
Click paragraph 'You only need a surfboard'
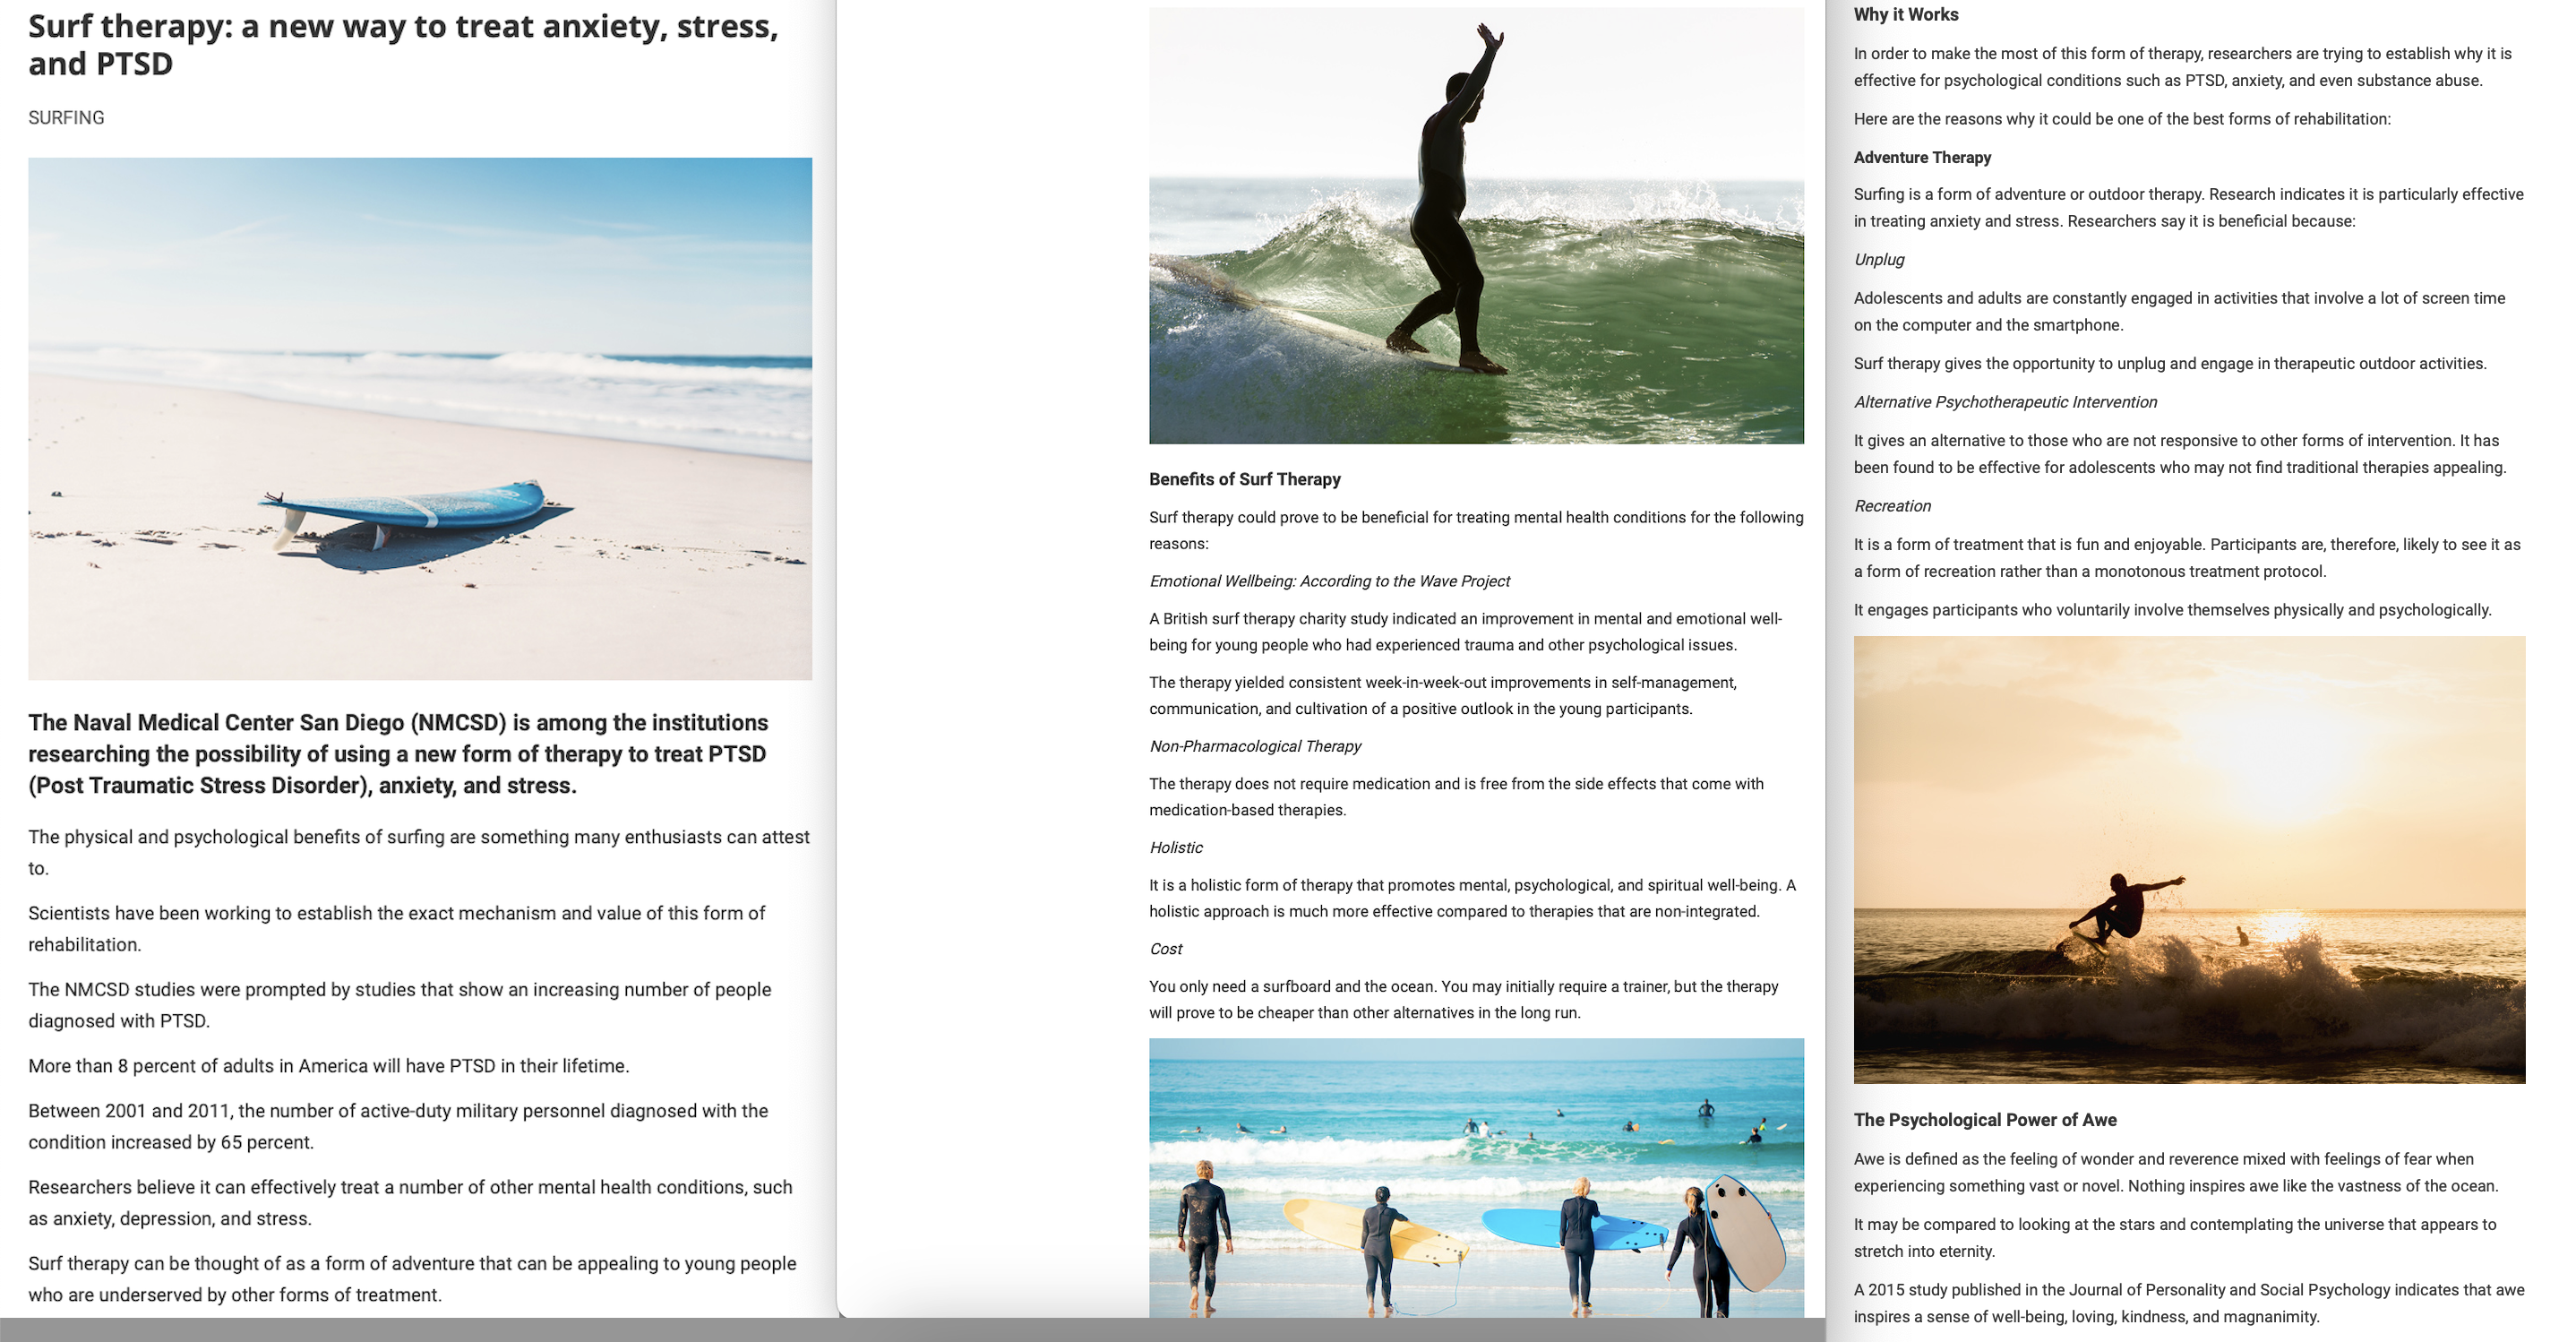1464,1000
